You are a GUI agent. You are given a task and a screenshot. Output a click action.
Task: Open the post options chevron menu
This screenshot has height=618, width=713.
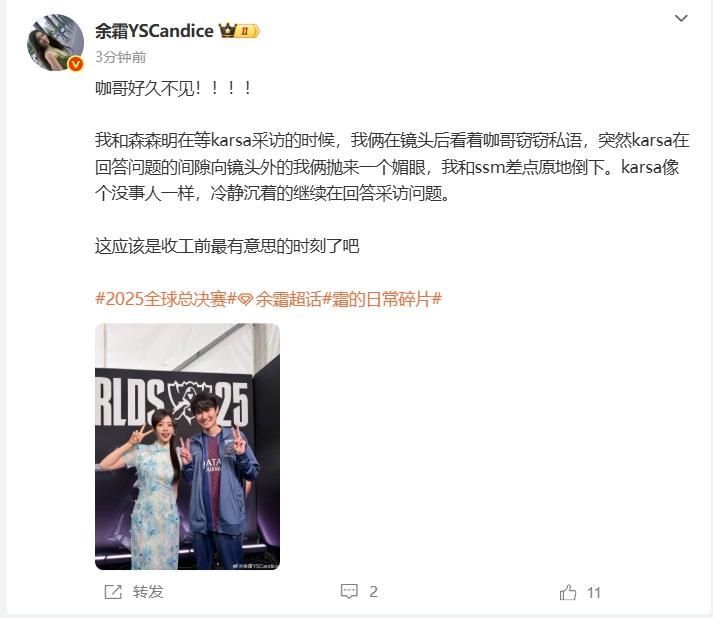pos(681,18)
